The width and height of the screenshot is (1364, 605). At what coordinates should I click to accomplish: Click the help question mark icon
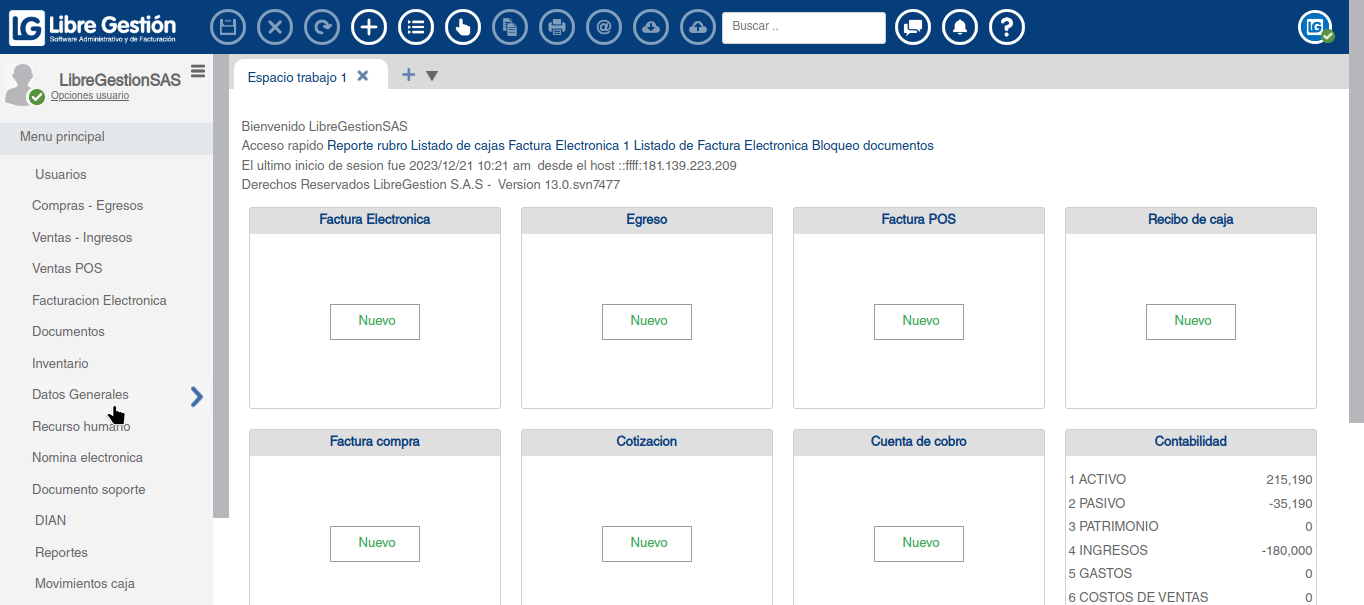(x=1007, y=27)
